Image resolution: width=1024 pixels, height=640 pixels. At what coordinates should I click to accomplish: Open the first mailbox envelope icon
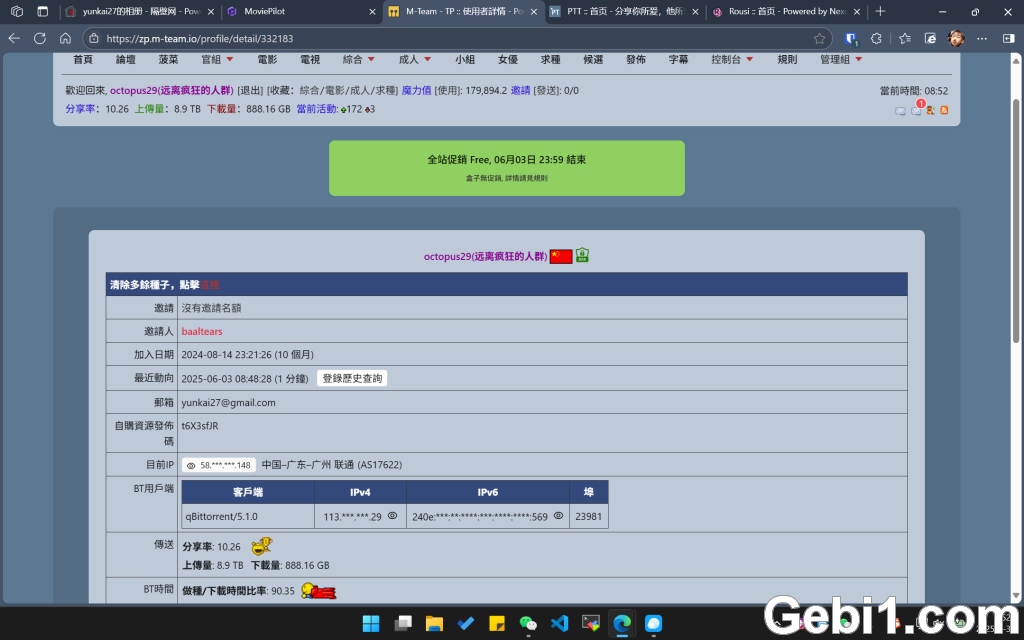coord(901,111)
